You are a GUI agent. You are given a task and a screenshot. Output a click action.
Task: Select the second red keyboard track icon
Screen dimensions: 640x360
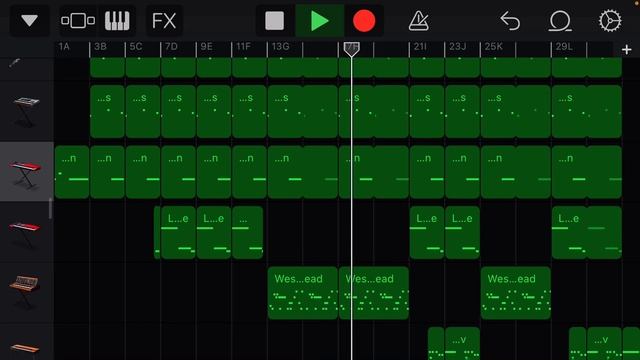(26, 233)
